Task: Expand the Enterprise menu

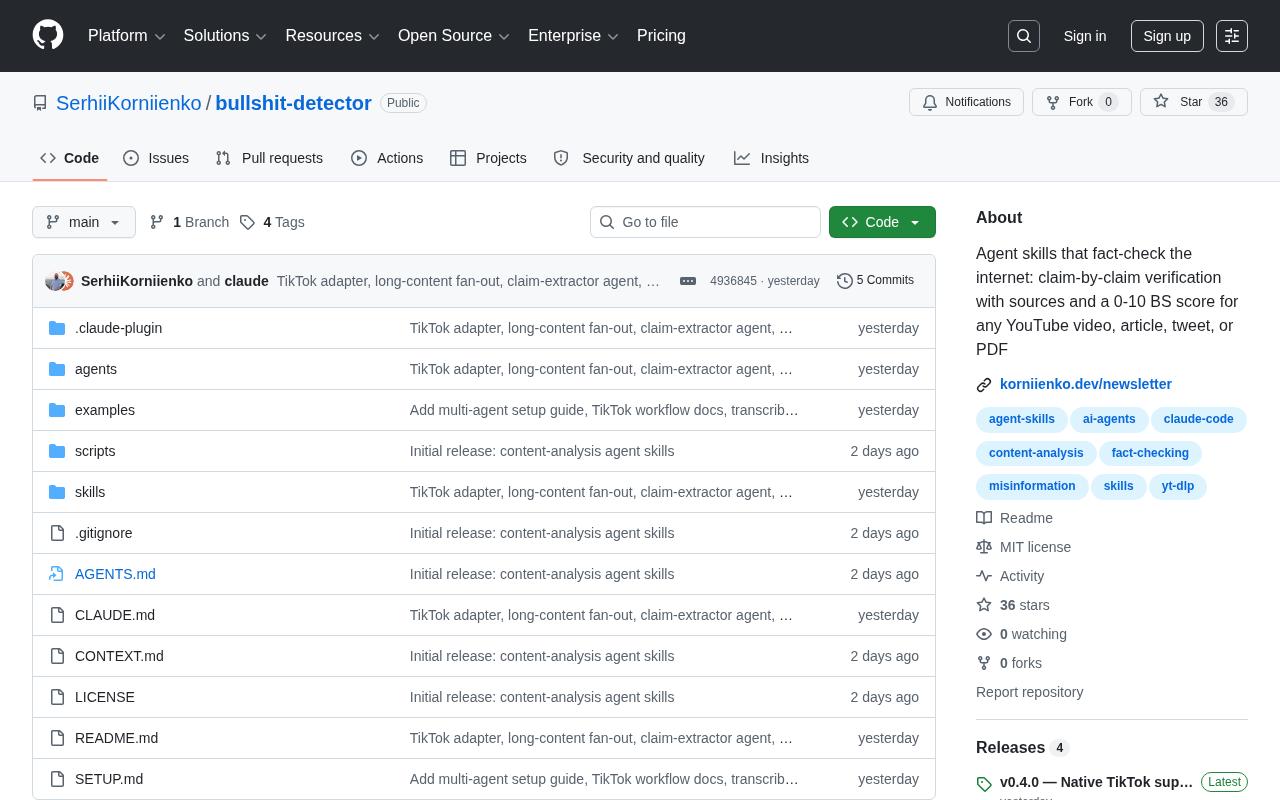Action: pos(574,36)
